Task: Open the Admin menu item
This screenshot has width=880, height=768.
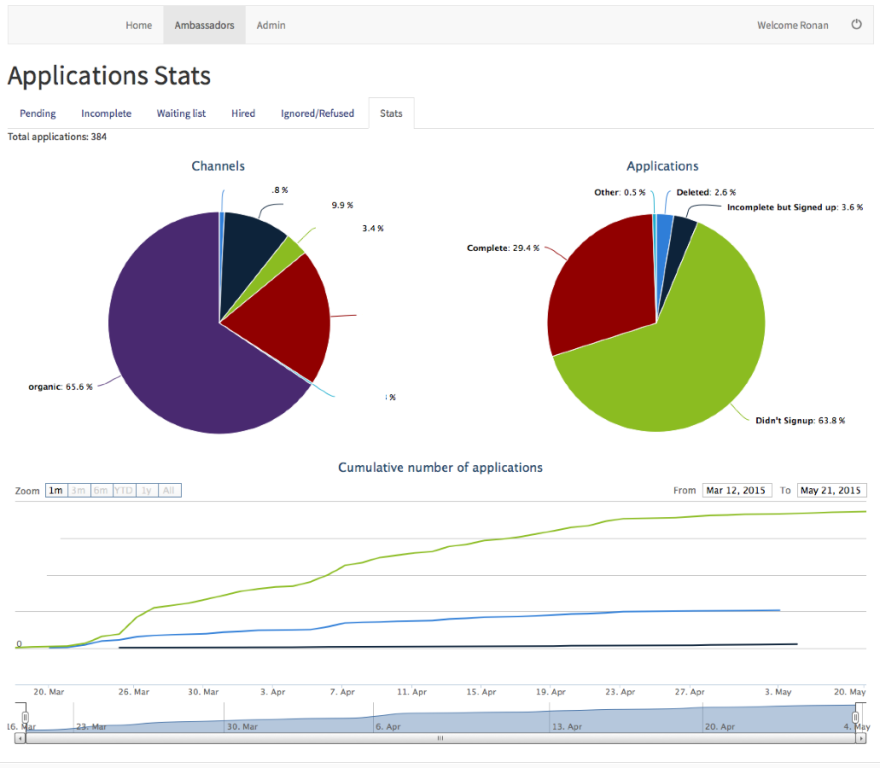Action: pos(271,25)
